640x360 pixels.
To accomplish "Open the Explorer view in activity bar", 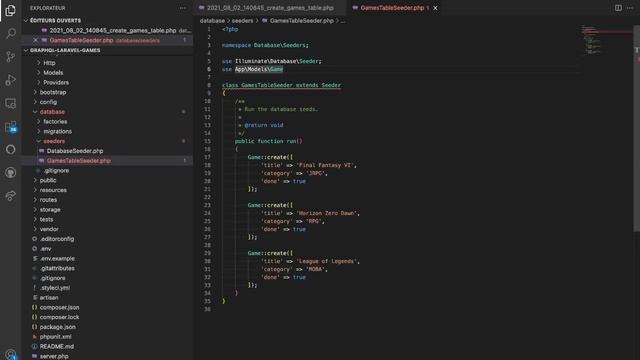I will click(11, 11).
